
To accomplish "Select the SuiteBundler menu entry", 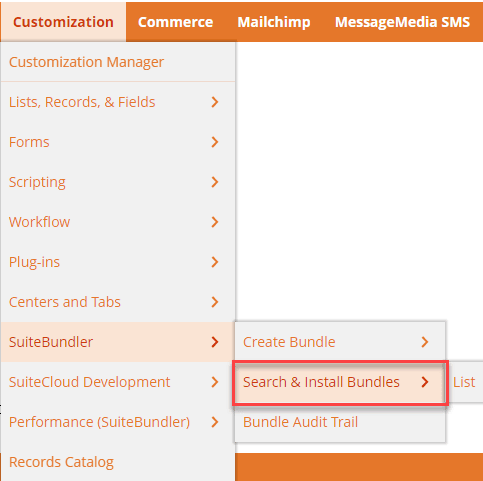I will tap(118, 342).
